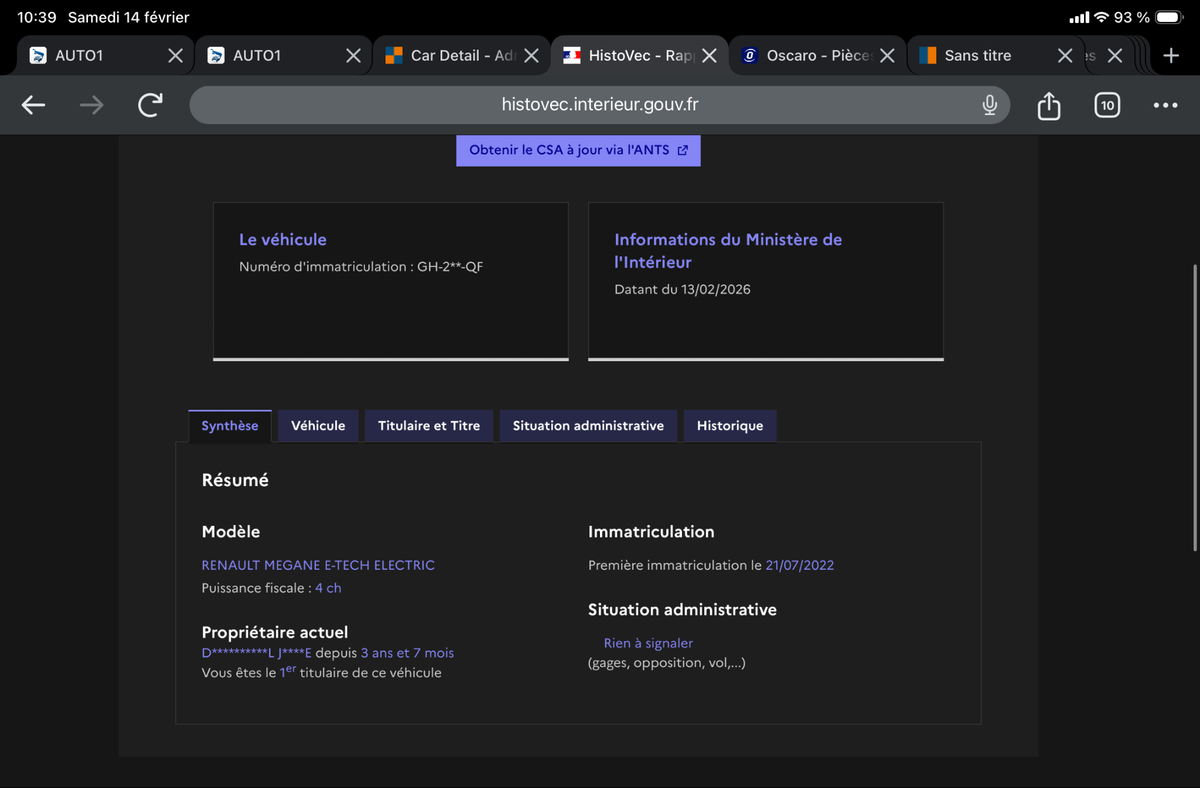Click the page vertical scrollbar
This screenshot has height=788, width=1200.
pos(1194,407)
